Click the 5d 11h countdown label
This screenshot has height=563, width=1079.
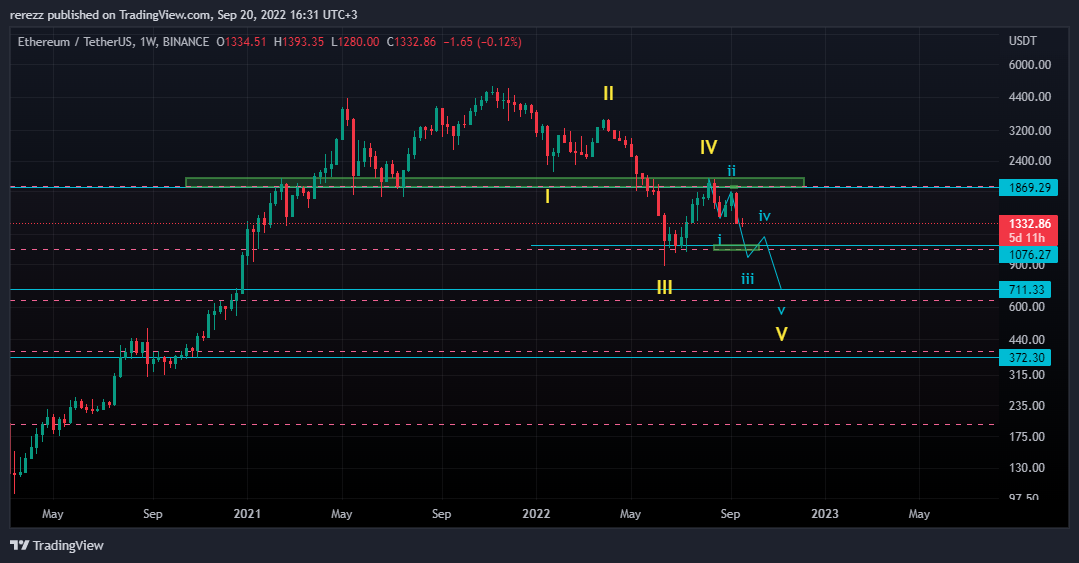pos(1028,238)
